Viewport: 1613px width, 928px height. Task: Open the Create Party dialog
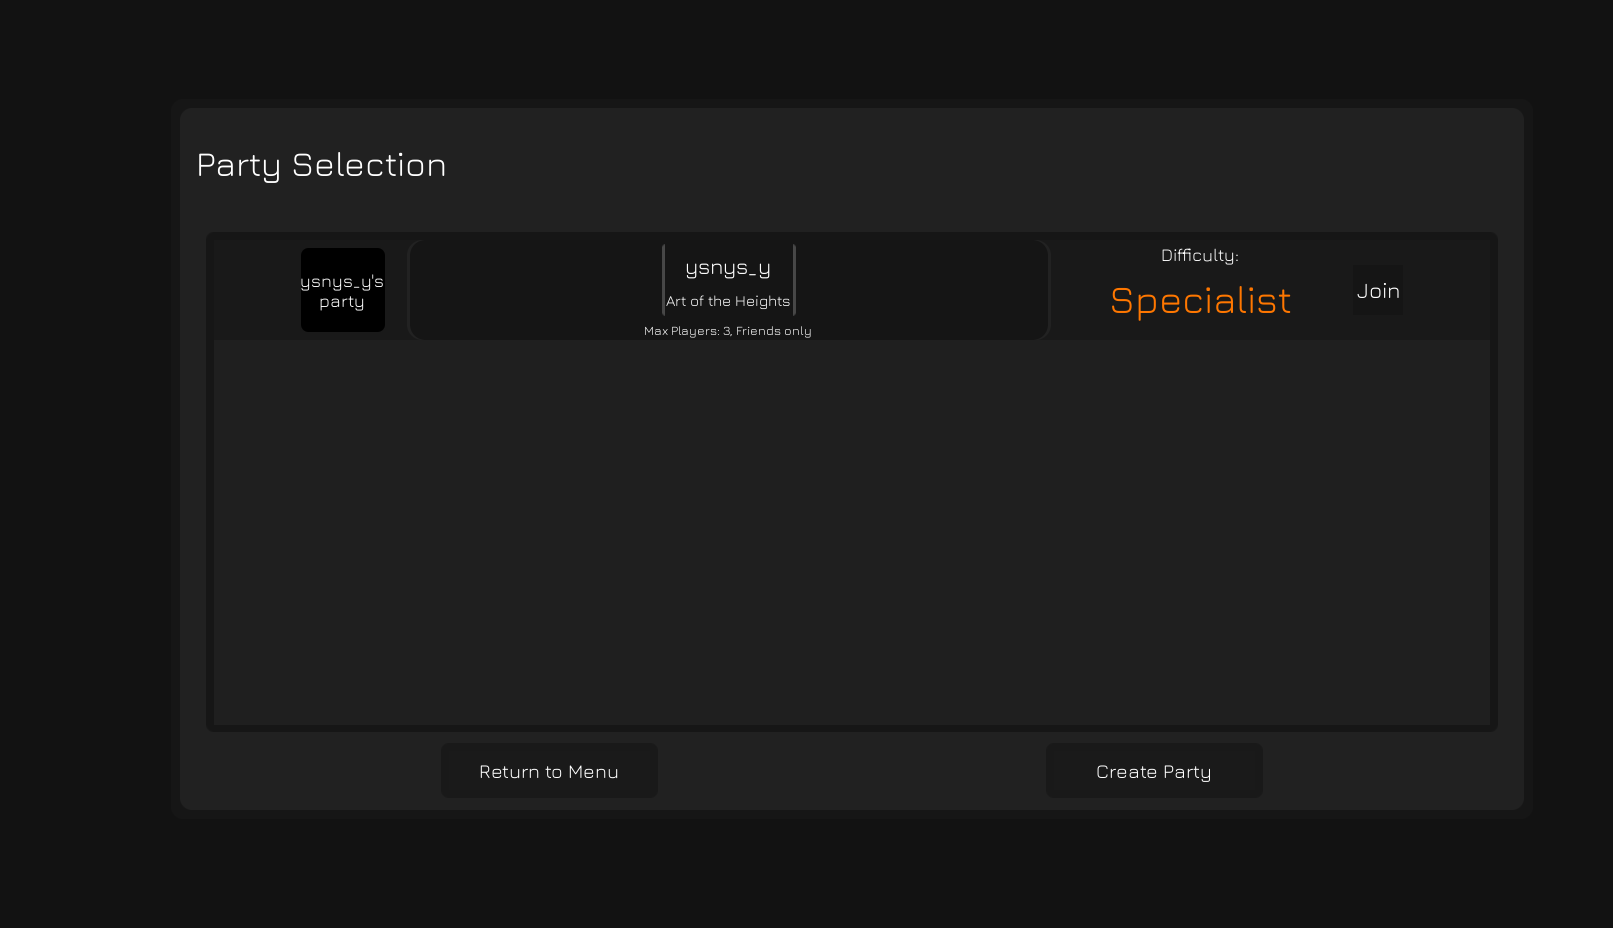tap(1153, 770)
